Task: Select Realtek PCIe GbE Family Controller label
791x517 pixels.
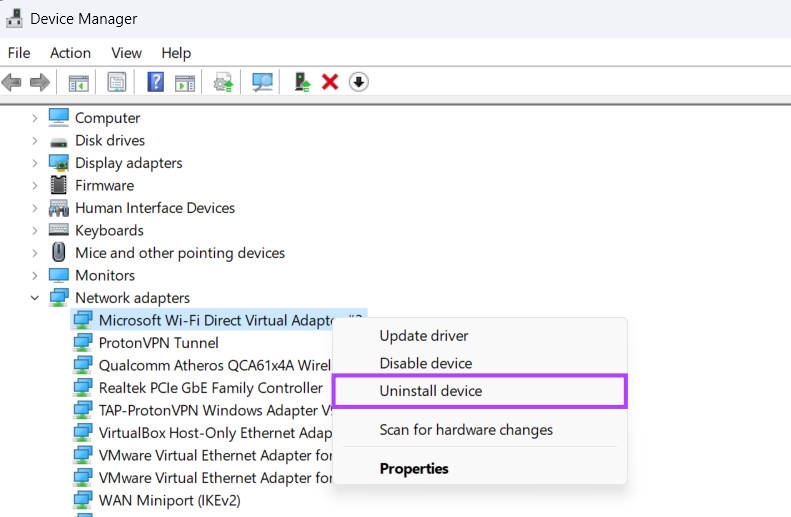Action: click(210, 388)
